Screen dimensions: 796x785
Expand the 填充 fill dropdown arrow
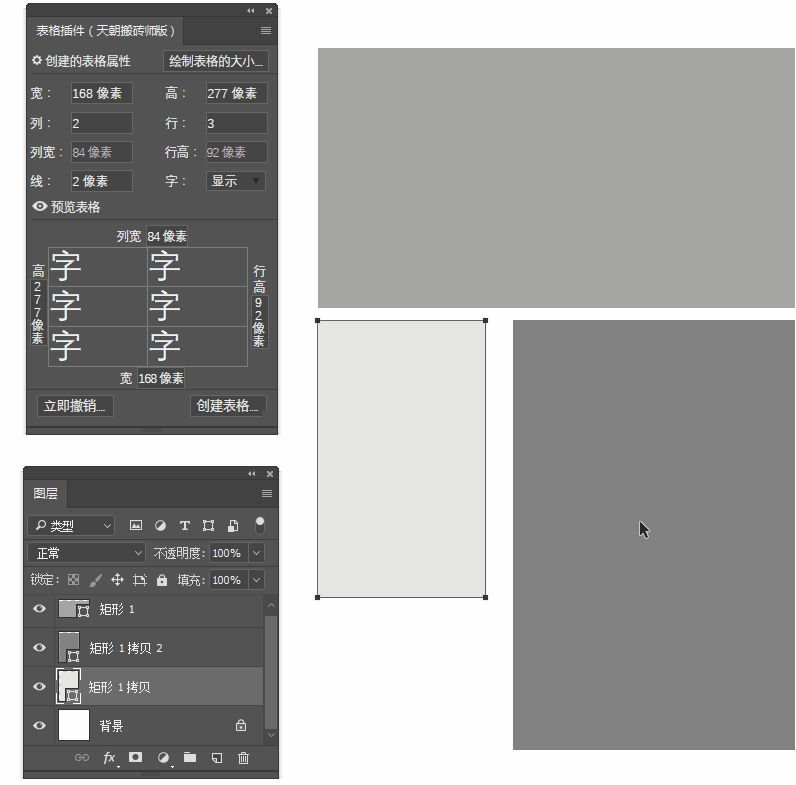(256, 580)
